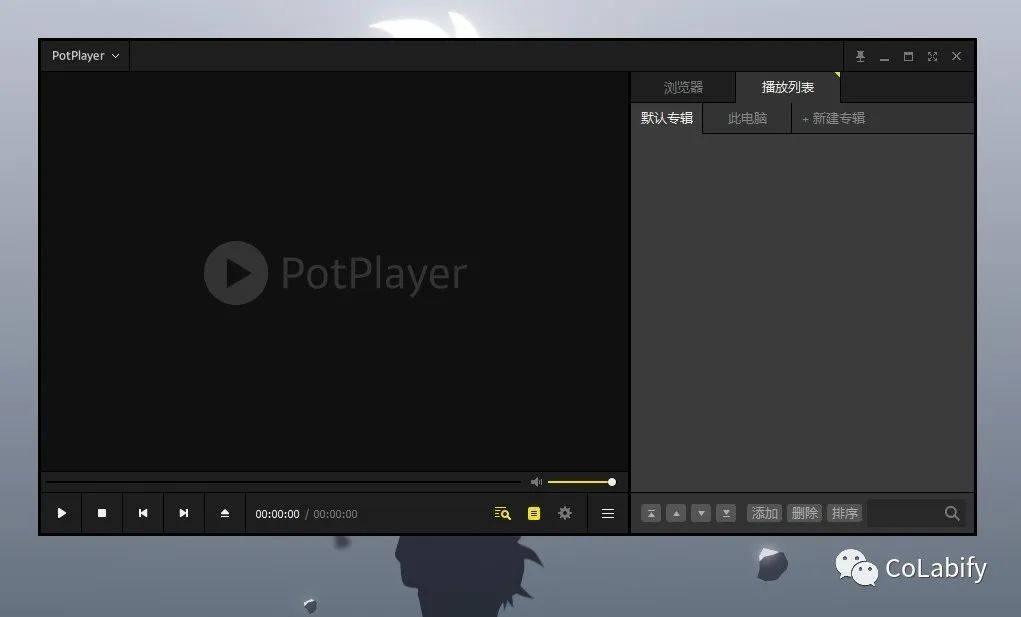
Task: Skip to previous item in playlist
Action: 143,512
